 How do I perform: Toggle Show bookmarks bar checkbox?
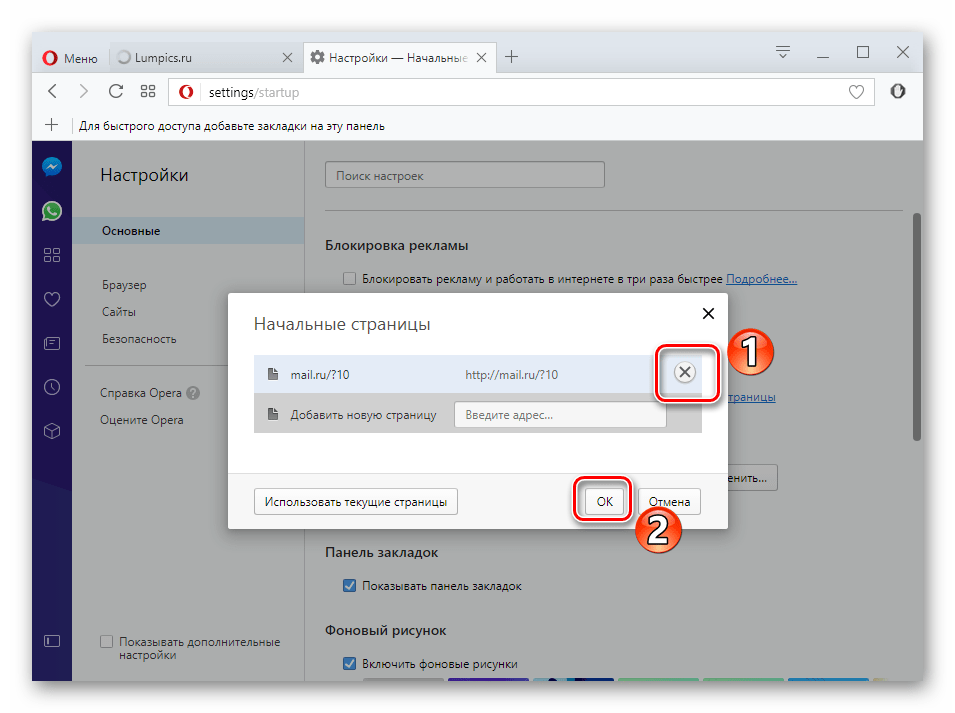(x=349, y=586)
